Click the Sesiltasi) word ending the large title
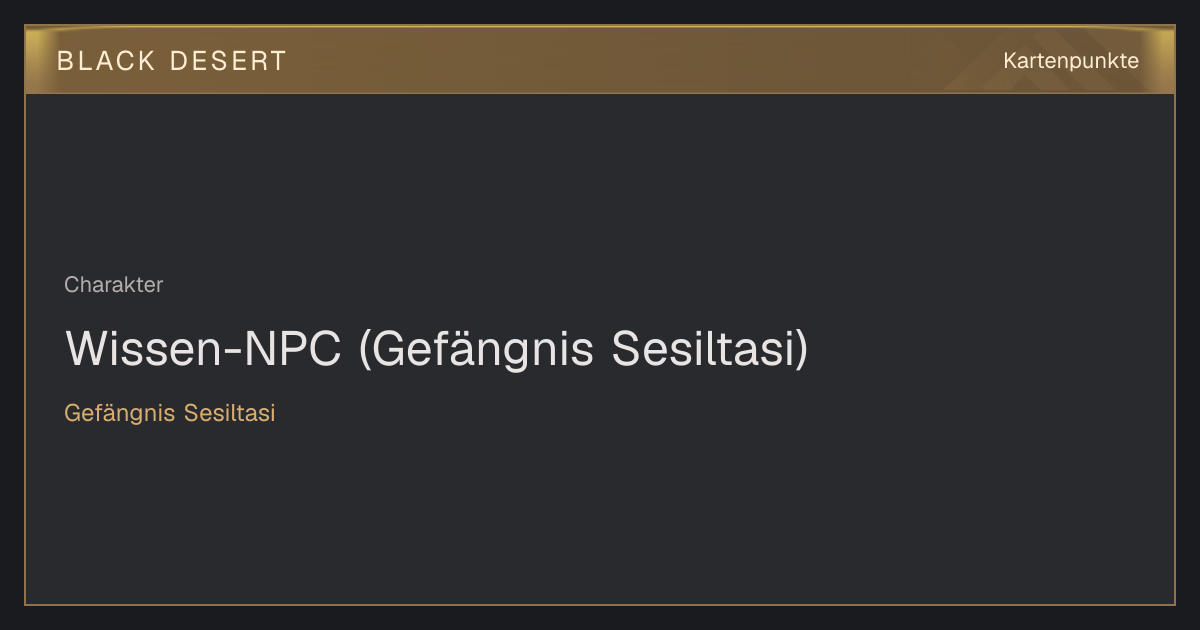The height and width of the screenshot is (630, 1200). point(710,350)
